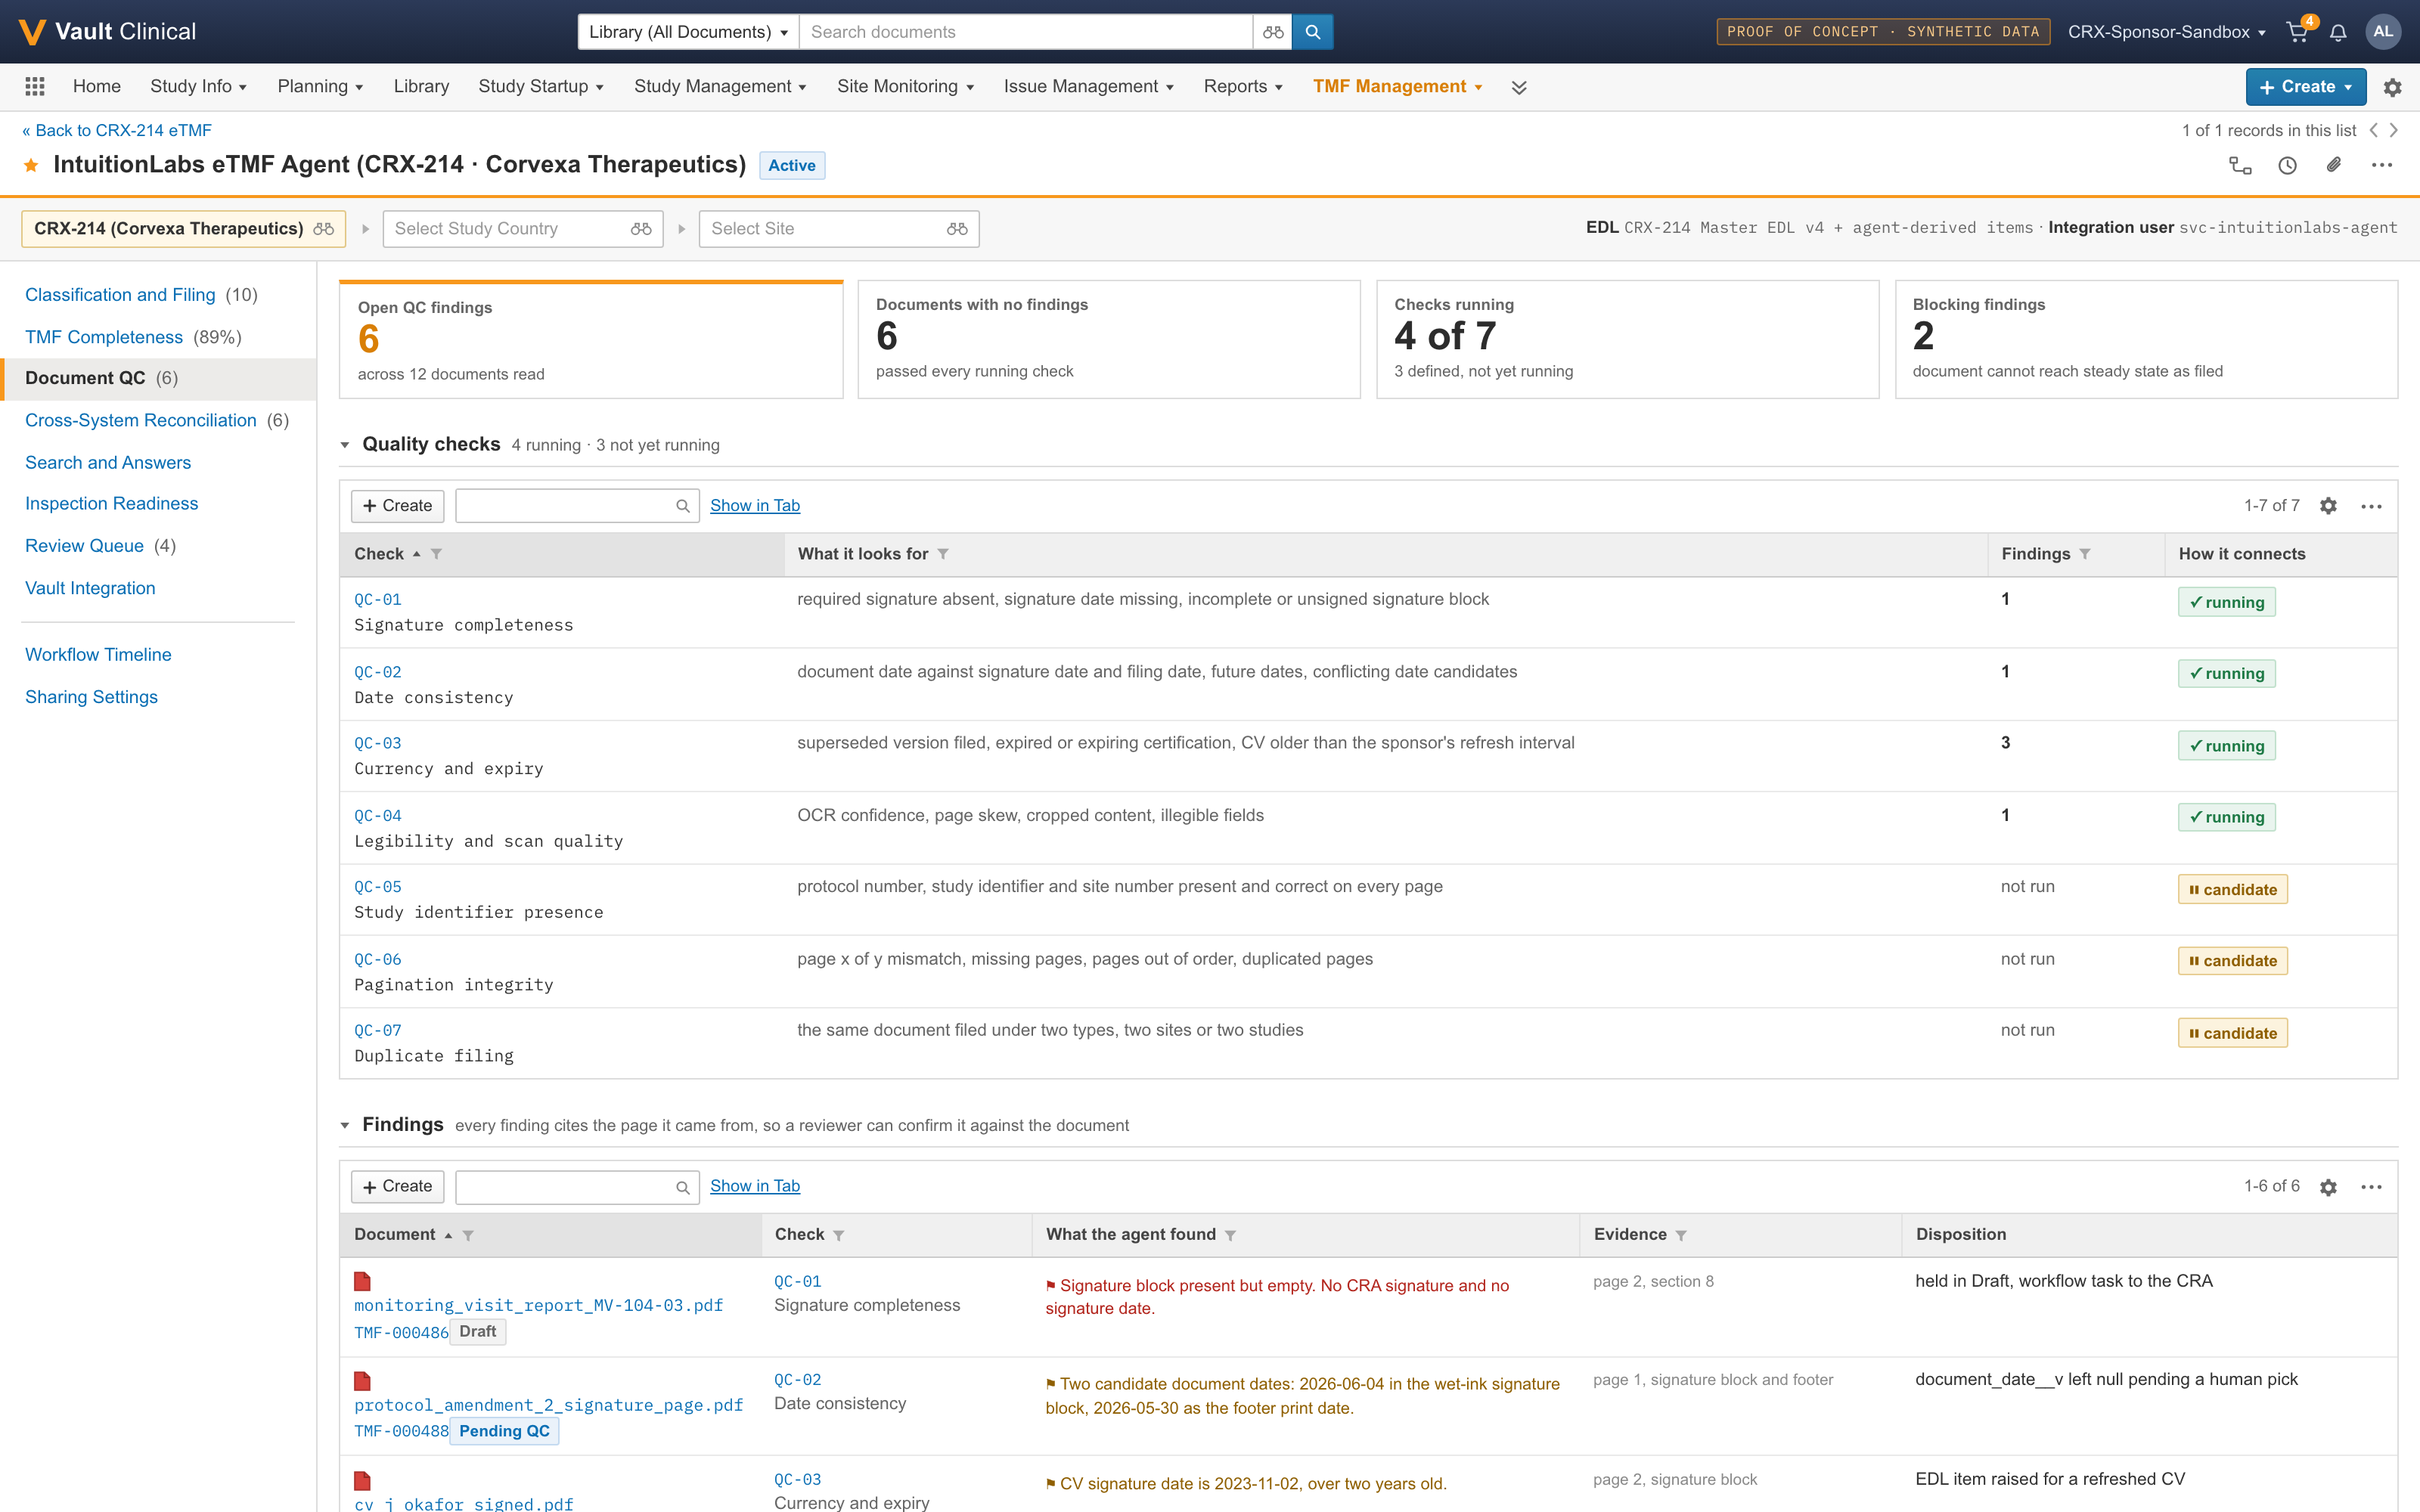Open the Library tab

point(421,87)
